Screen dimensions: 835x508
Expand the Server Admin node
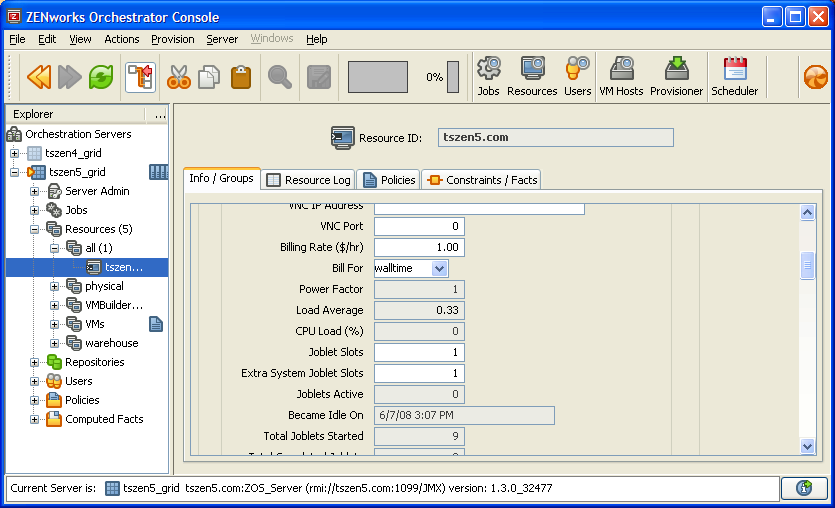click(34, 191)
